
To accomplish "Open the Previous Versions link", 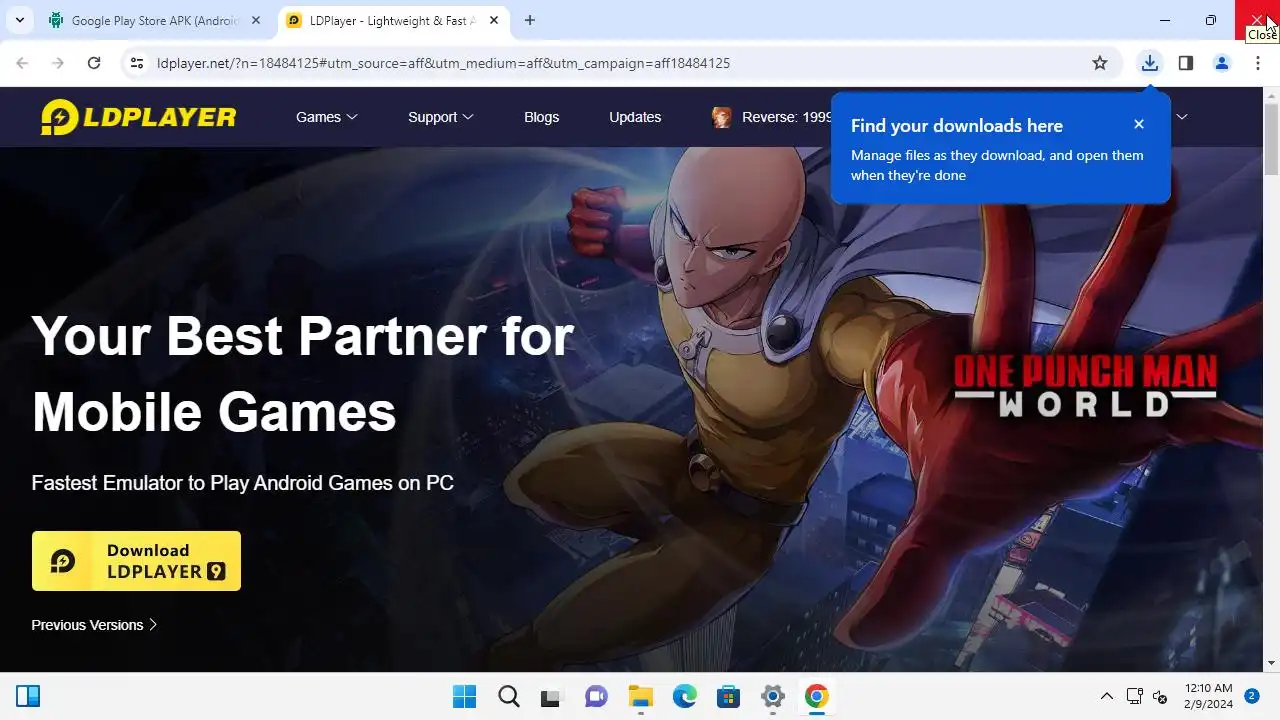I will click(95, 625).
